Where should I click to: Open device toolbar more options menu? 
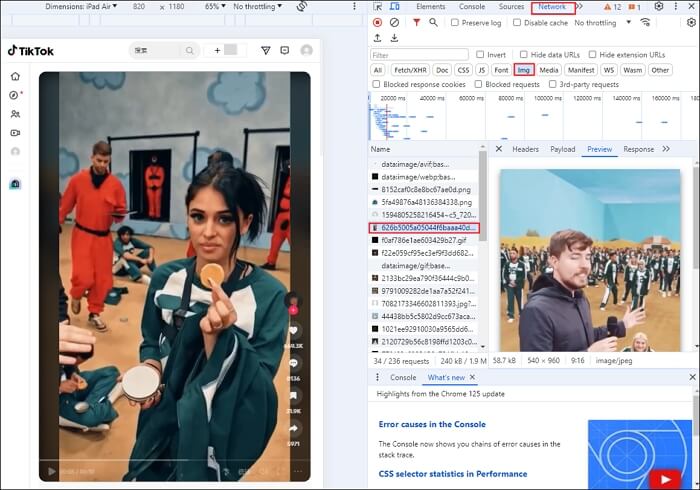[354, 6]
